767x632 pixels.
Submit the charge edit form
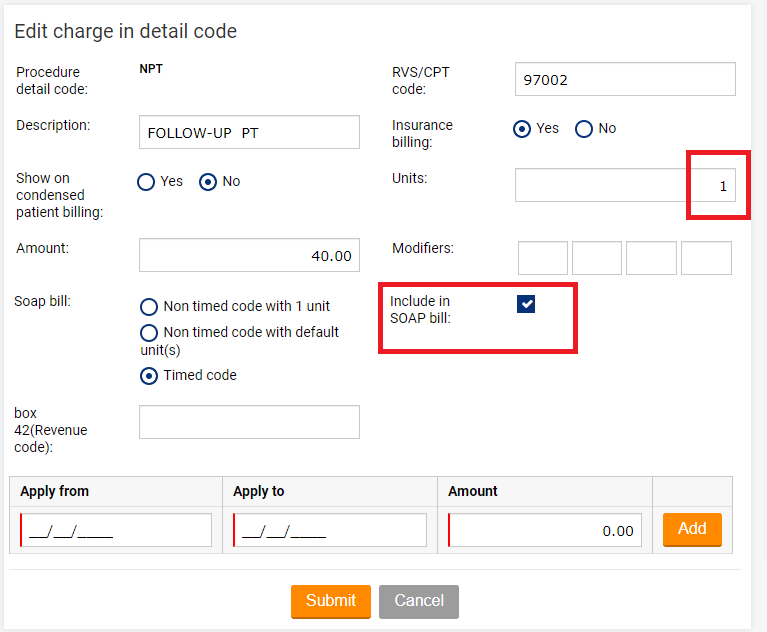pos(331,601)
